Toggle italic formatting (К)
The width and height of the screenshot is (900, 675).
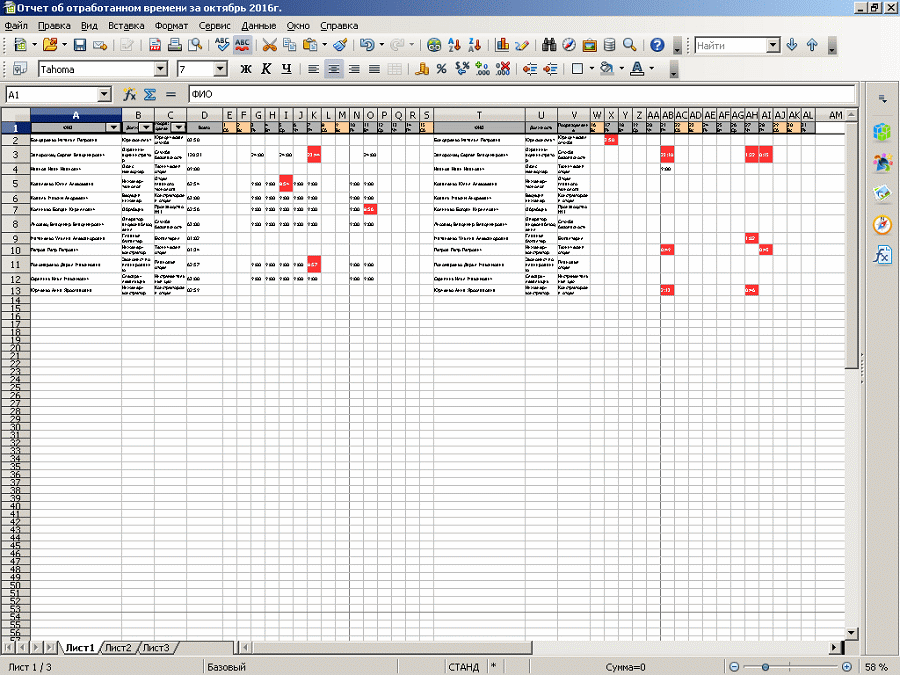266,69
